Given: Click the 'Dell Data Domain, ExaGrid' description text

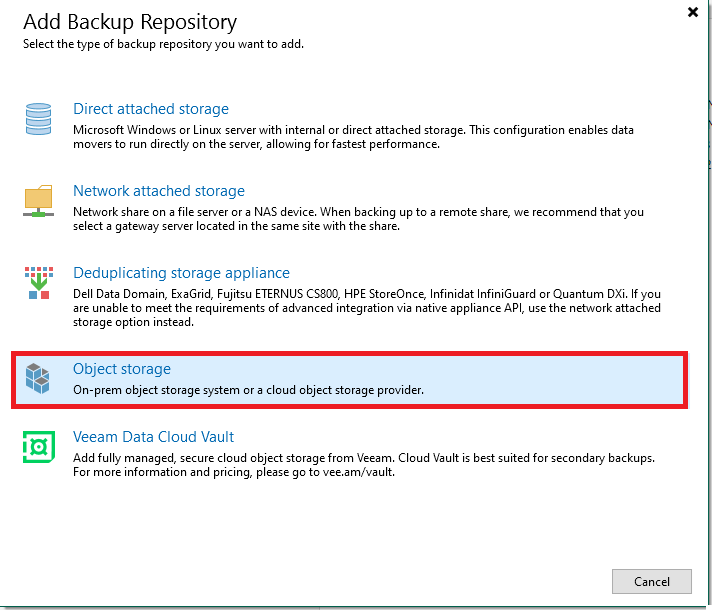Looking at the screenshot, I should (x=367, y=308).
